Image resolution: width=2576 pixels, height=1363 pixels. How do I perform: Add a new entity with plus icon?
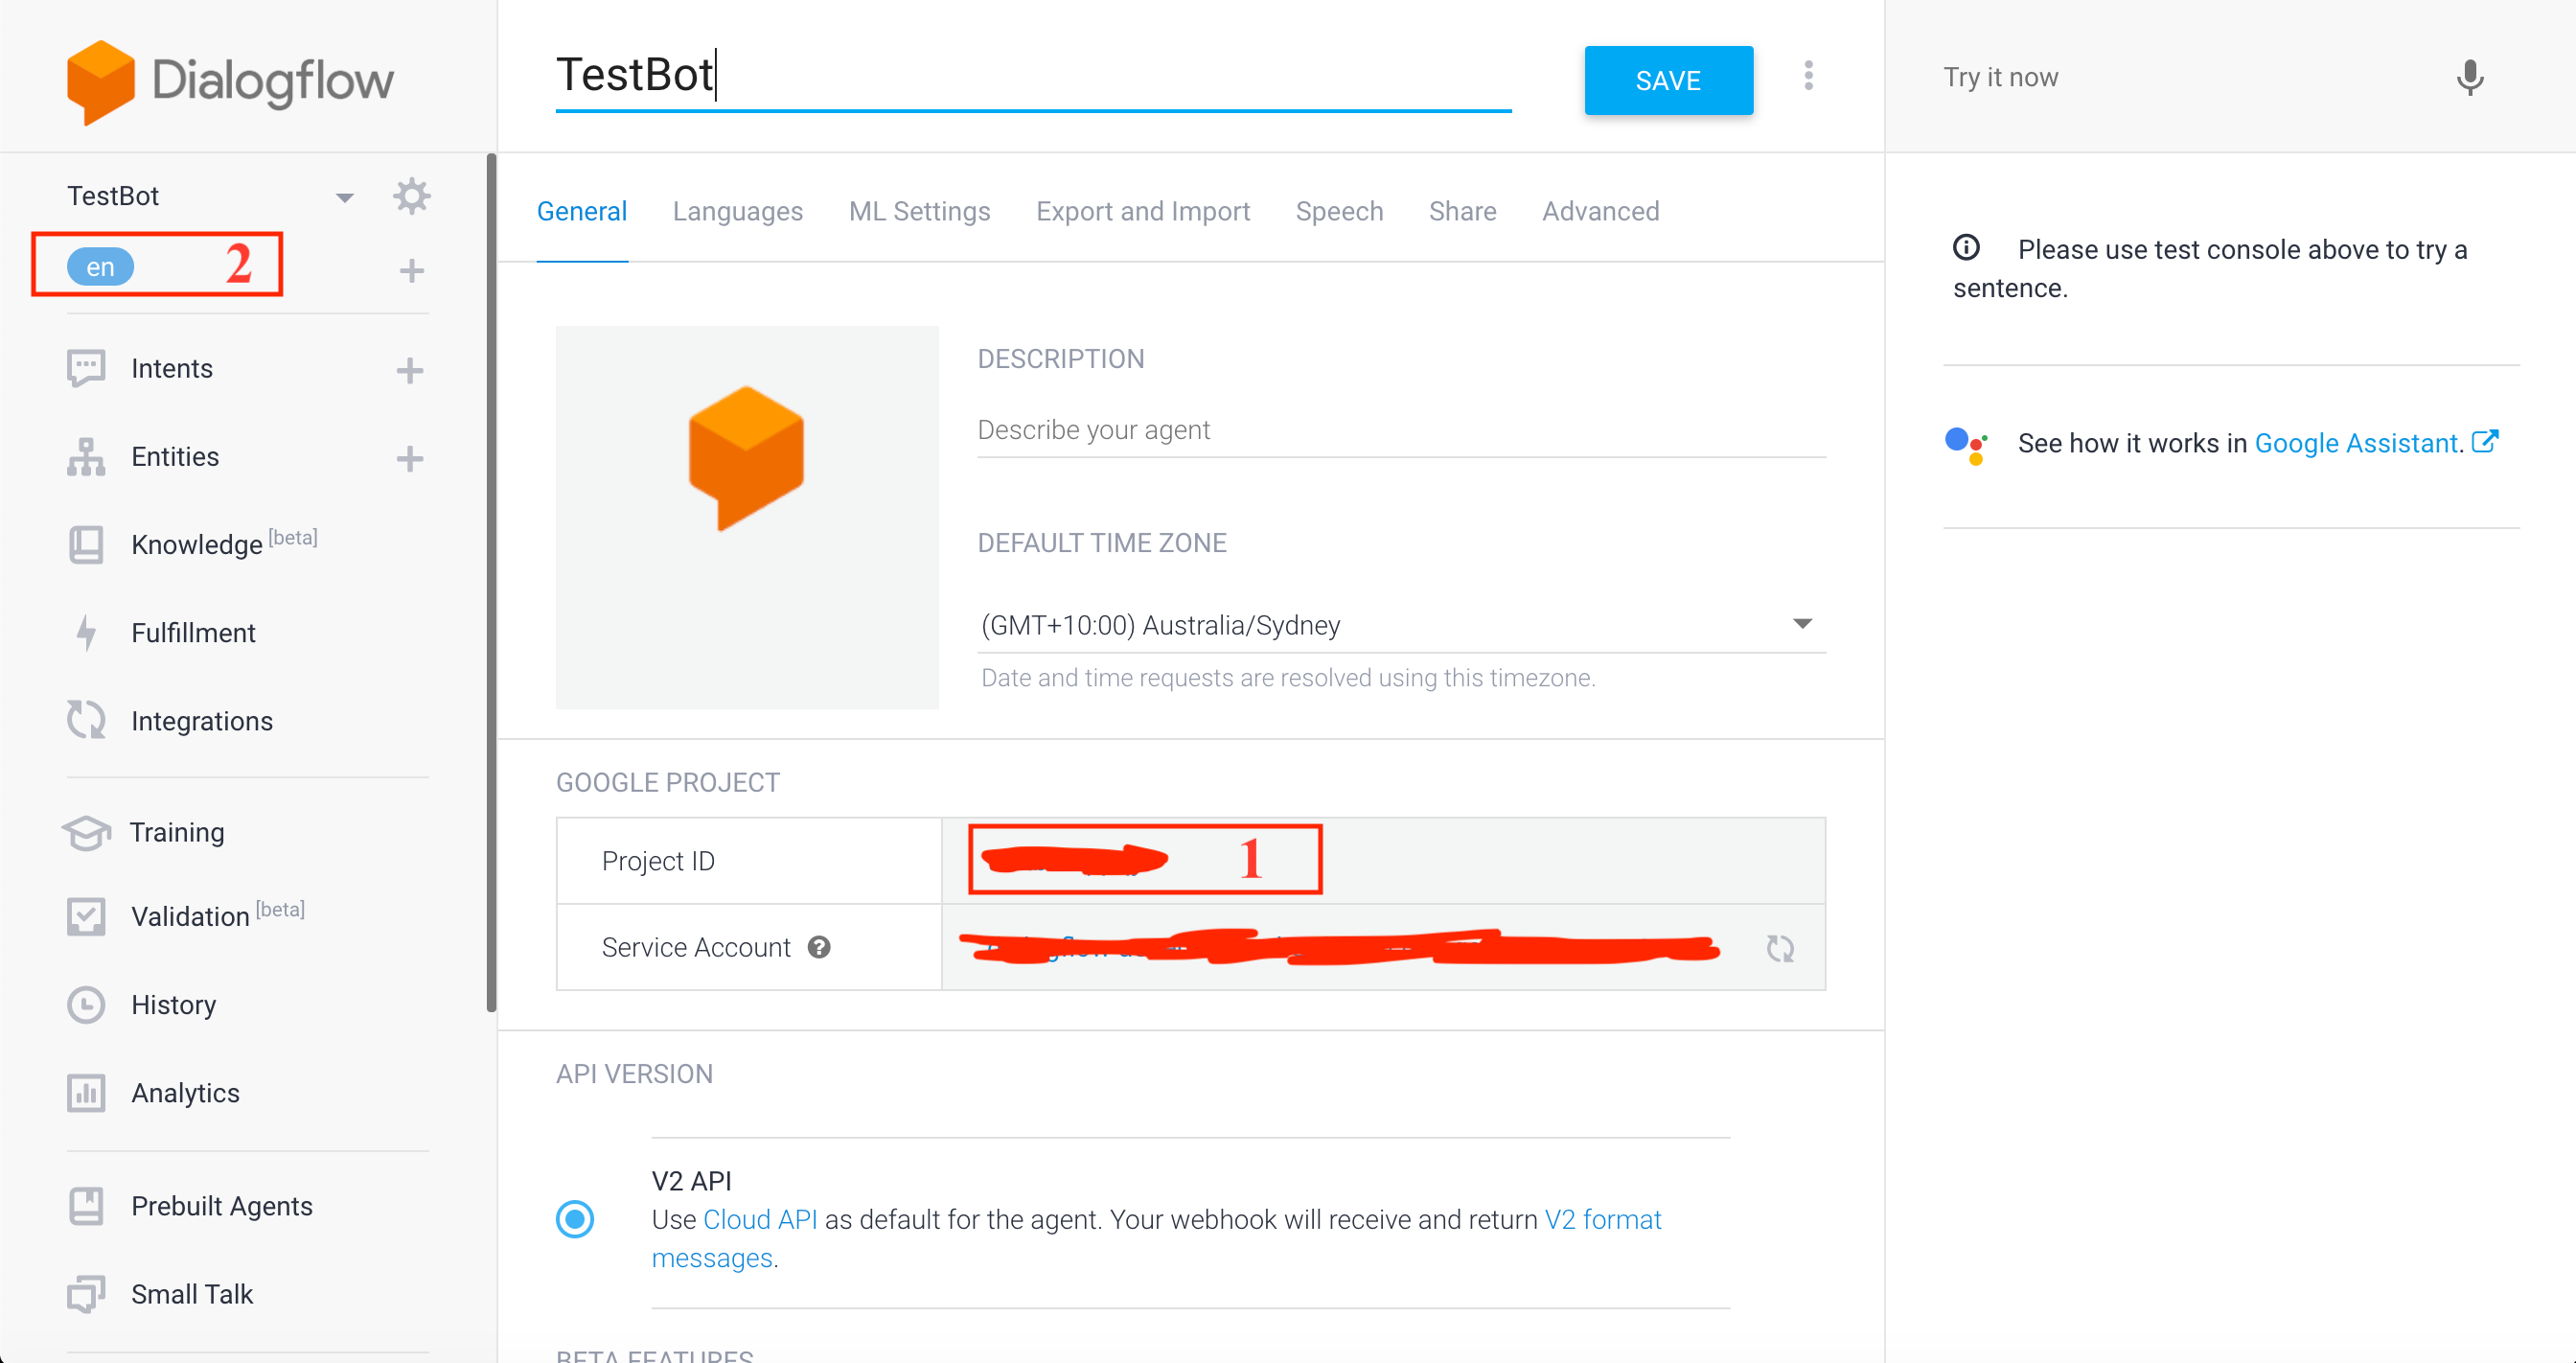[x=409, y=459]
